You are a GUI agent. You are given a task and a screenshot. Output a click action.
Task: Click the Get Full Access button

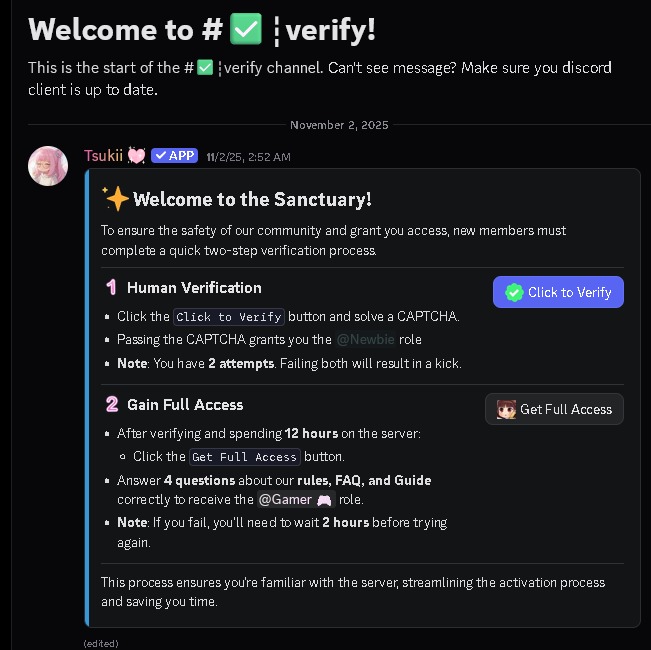tap(554, 409)
